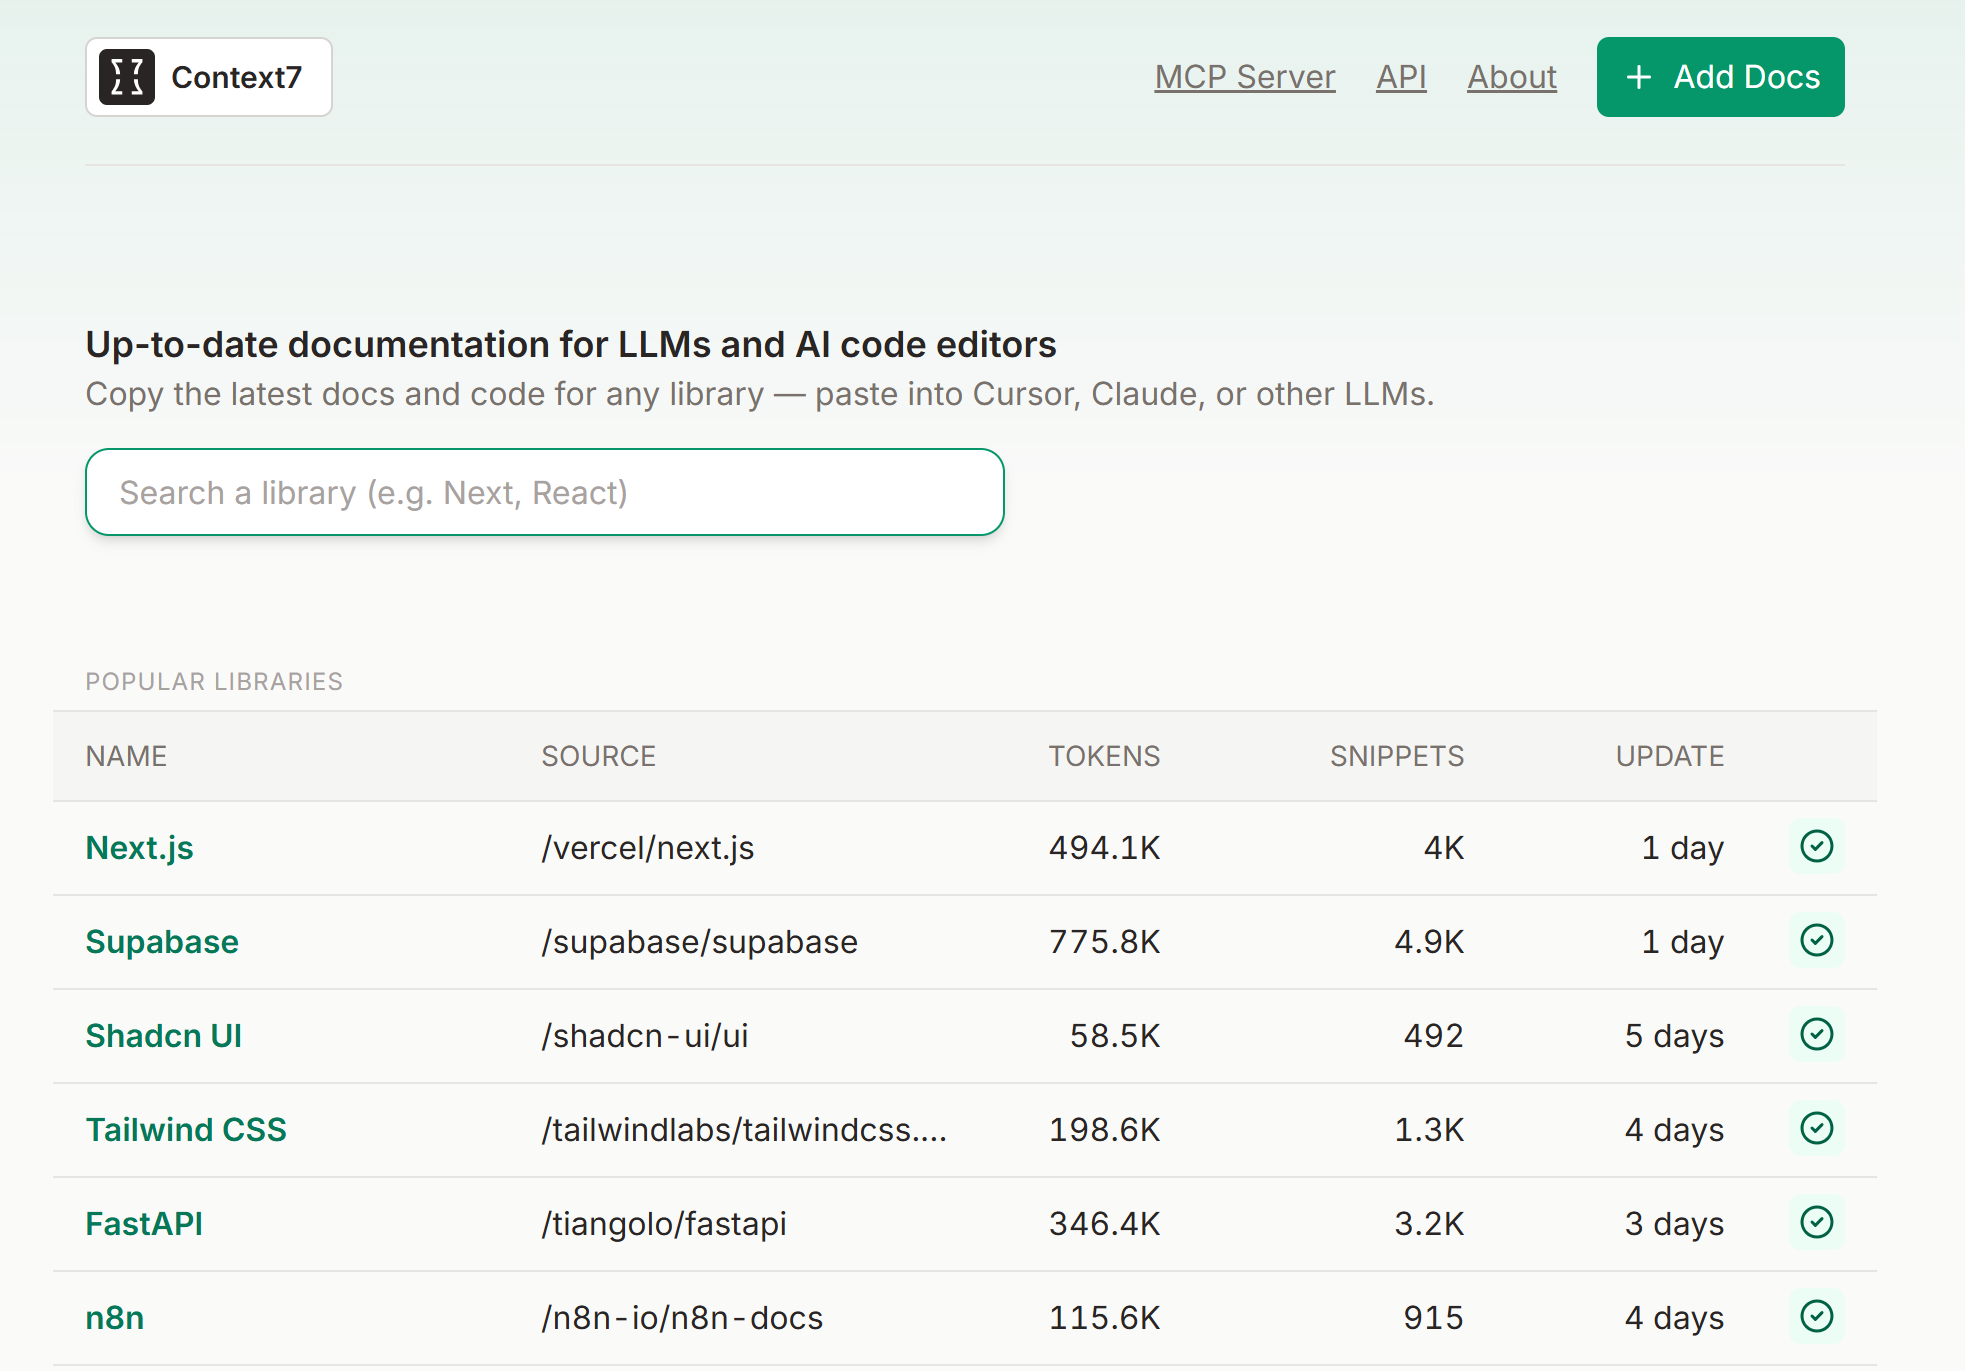Screen dimensions: 1965x1371
Task: Click the 346.4K tokens value
Action: click(1105, 1224)
